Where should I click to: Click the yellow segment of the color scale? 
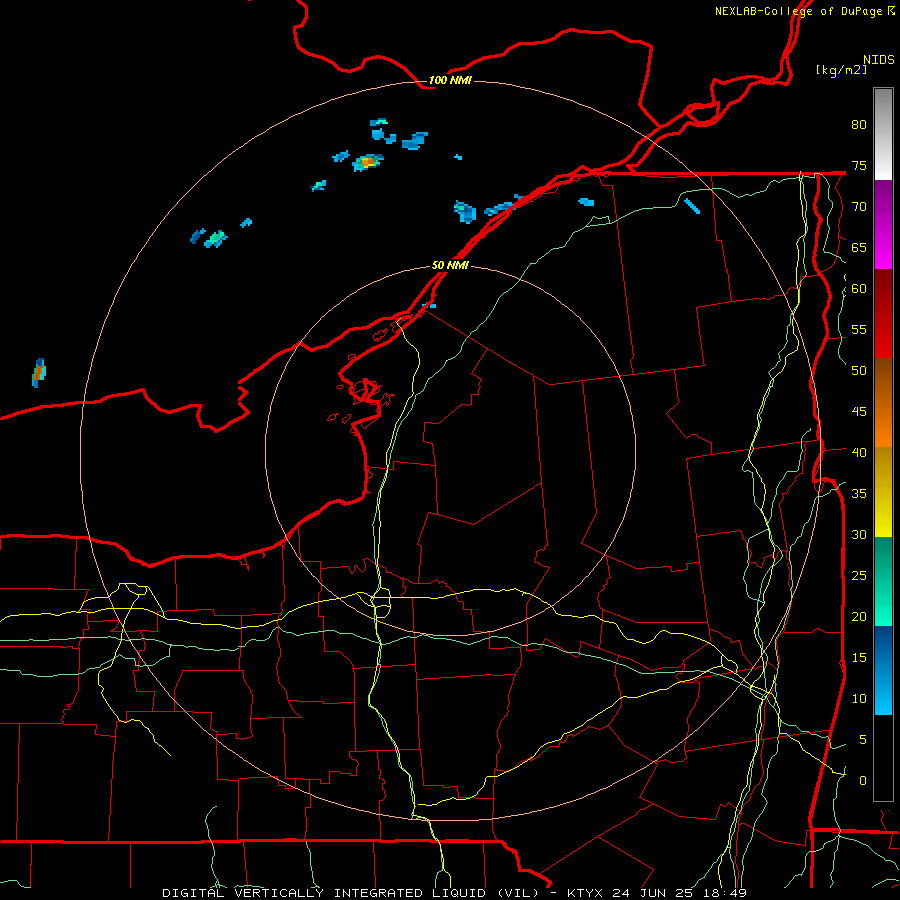pyautogui.click(x=883, y=492)
